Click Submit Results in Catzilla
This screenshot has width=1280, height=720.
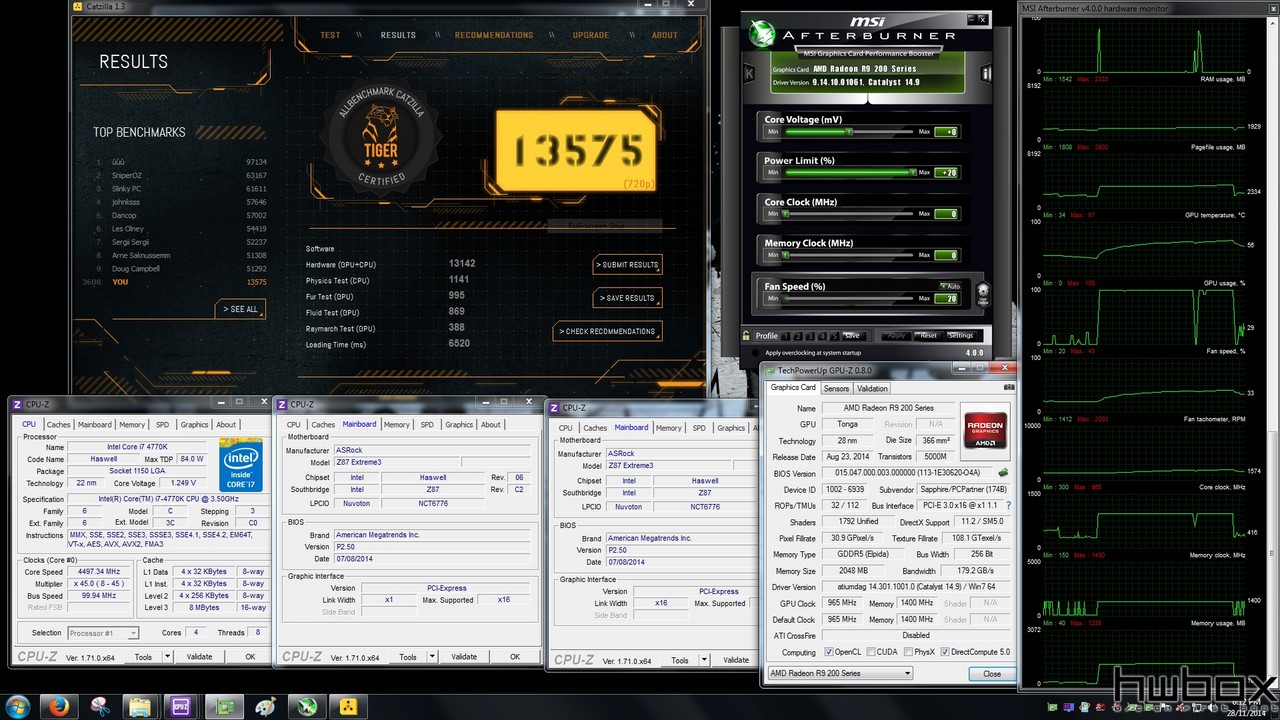(627, 265)
